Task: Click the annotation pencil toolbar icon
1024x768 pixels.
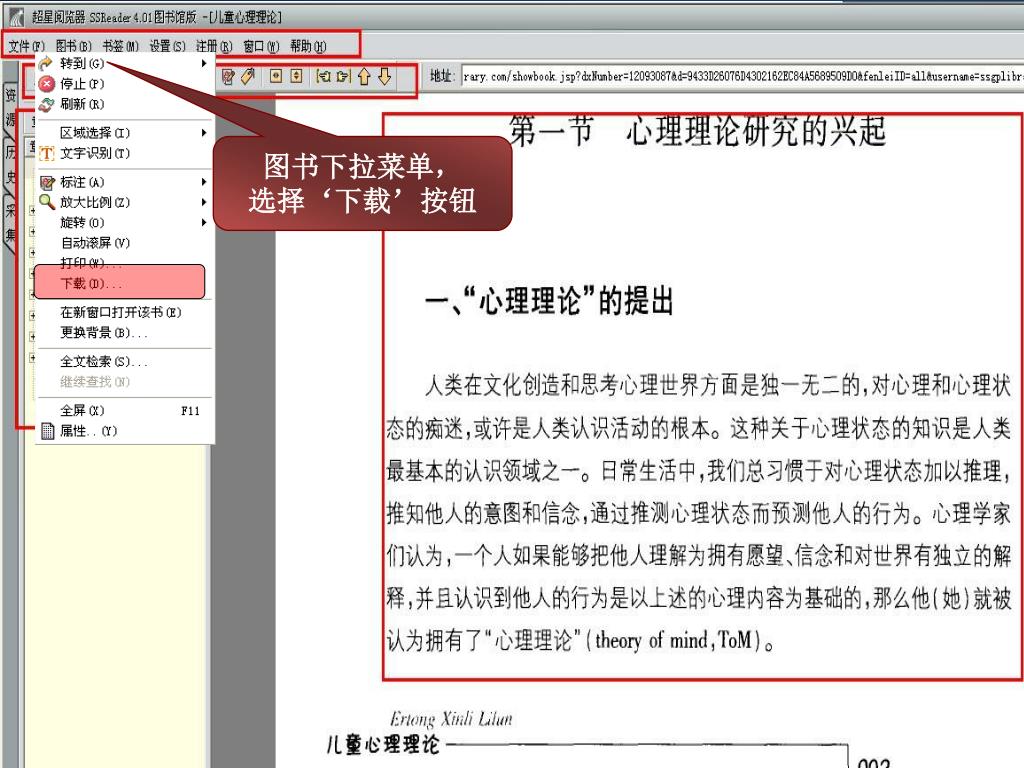Action: pyautogui.click(x=228, y=77)
